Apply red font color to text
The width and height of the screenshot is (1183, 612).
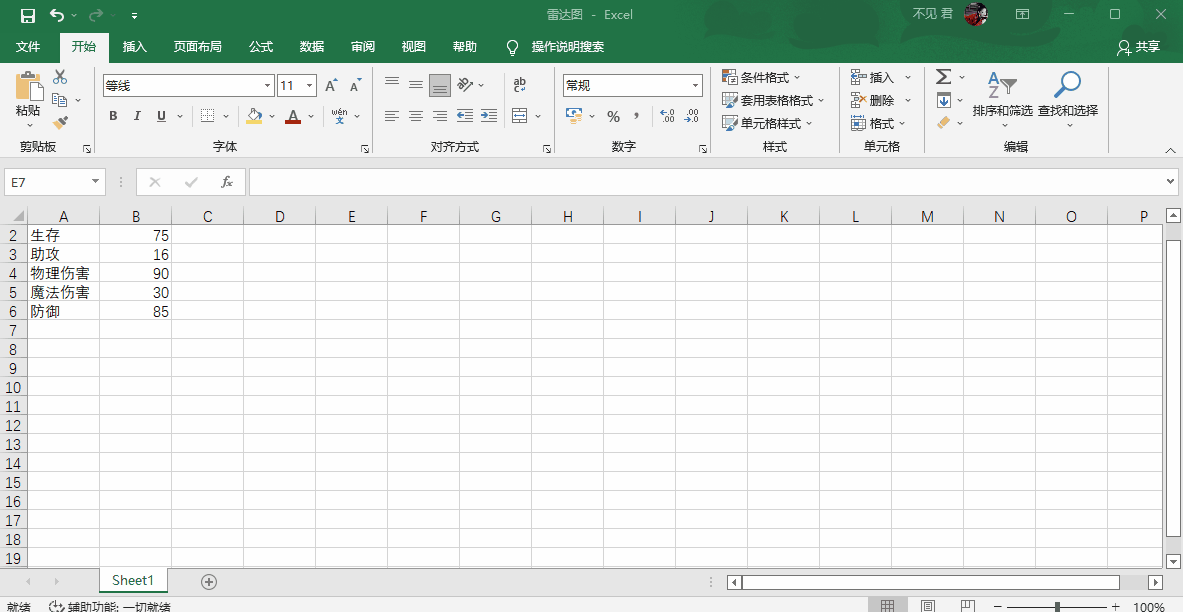pos(293,116)
